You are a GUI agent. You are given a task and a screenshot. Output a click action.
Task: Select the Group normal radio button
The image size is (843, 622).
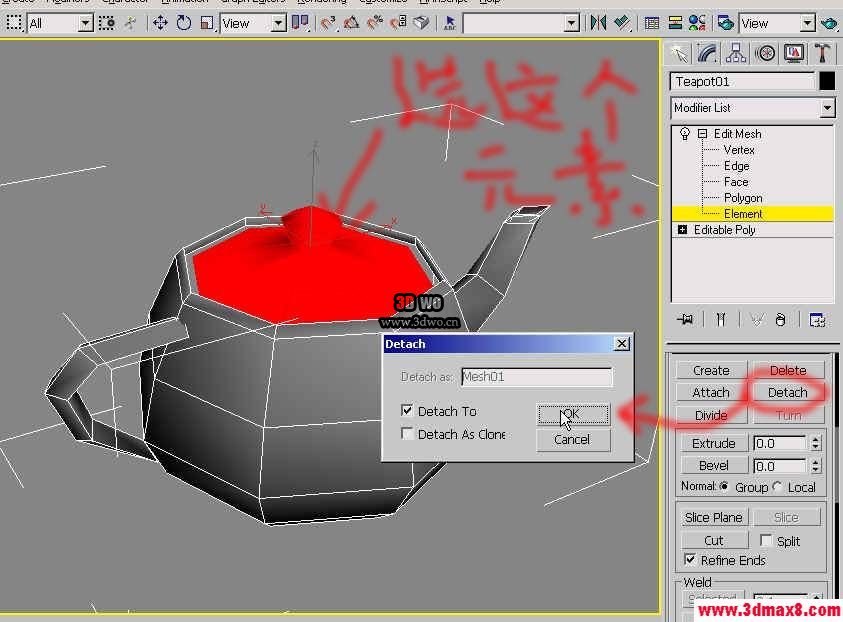point(724,487)
